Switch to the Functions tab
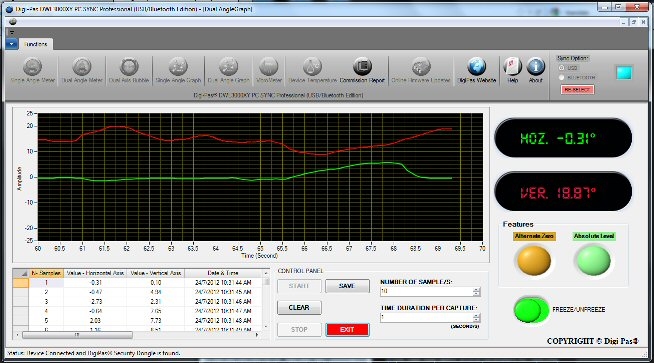 click(35, 44)
